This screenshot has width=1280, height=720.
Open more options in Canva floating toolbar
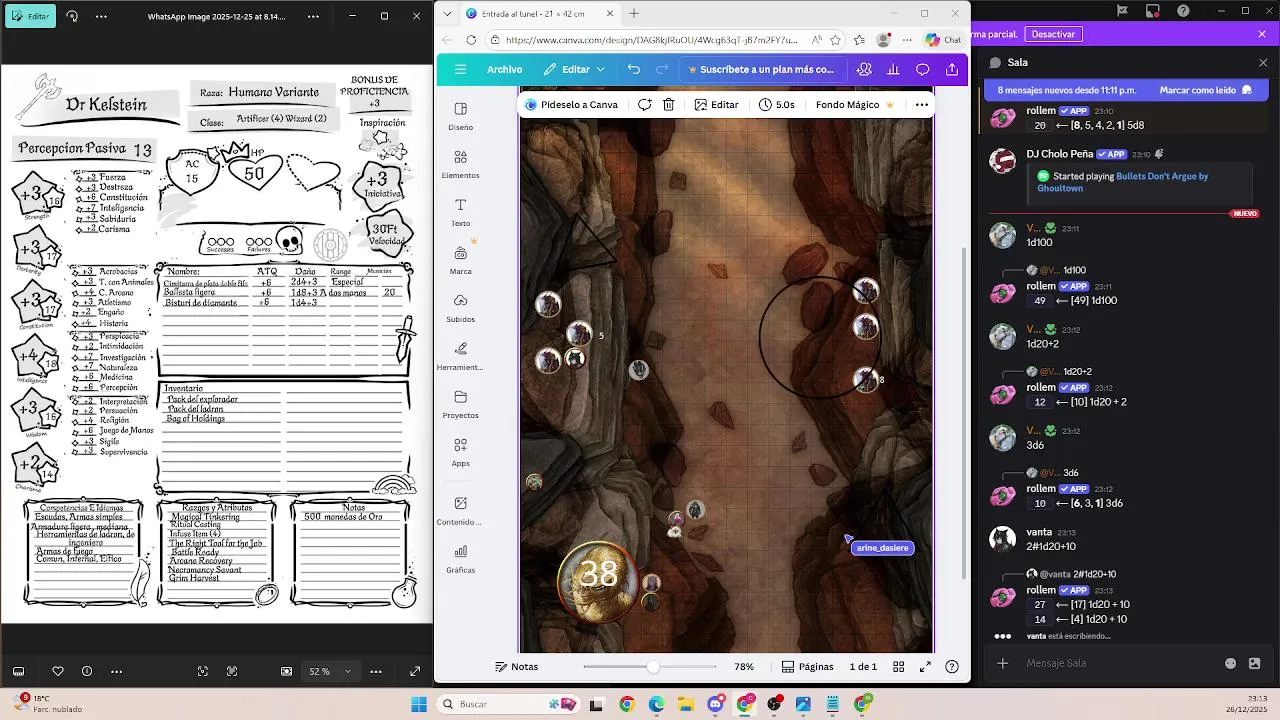point(922,104)
